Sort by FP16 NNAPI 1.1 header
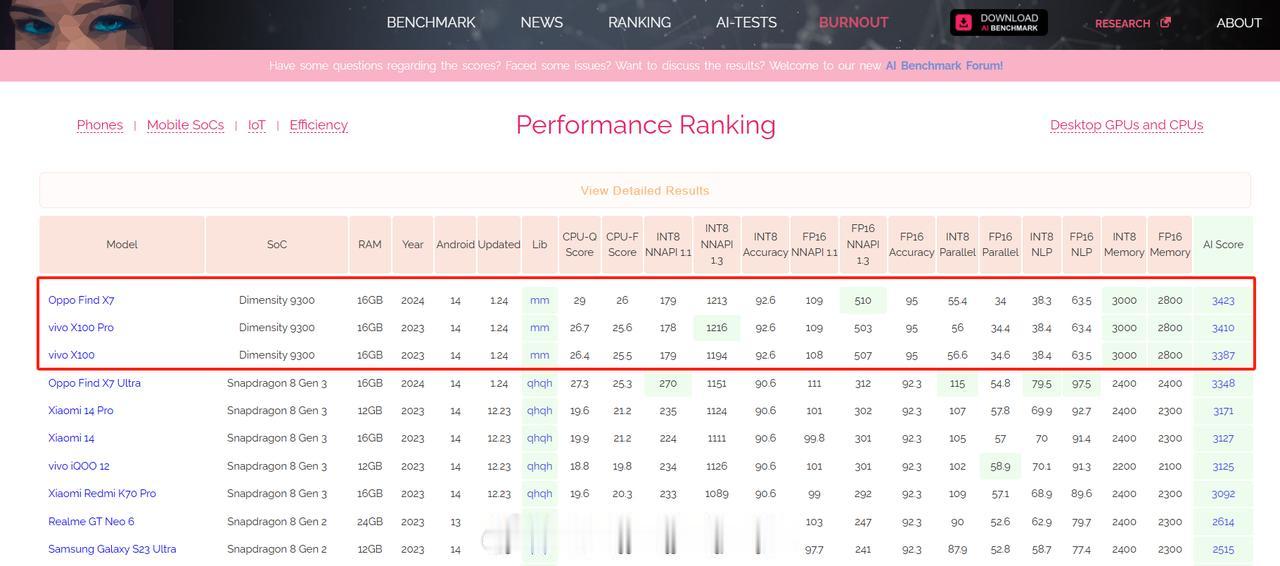This screenshot has height=566, width=1280. [814, 244]
